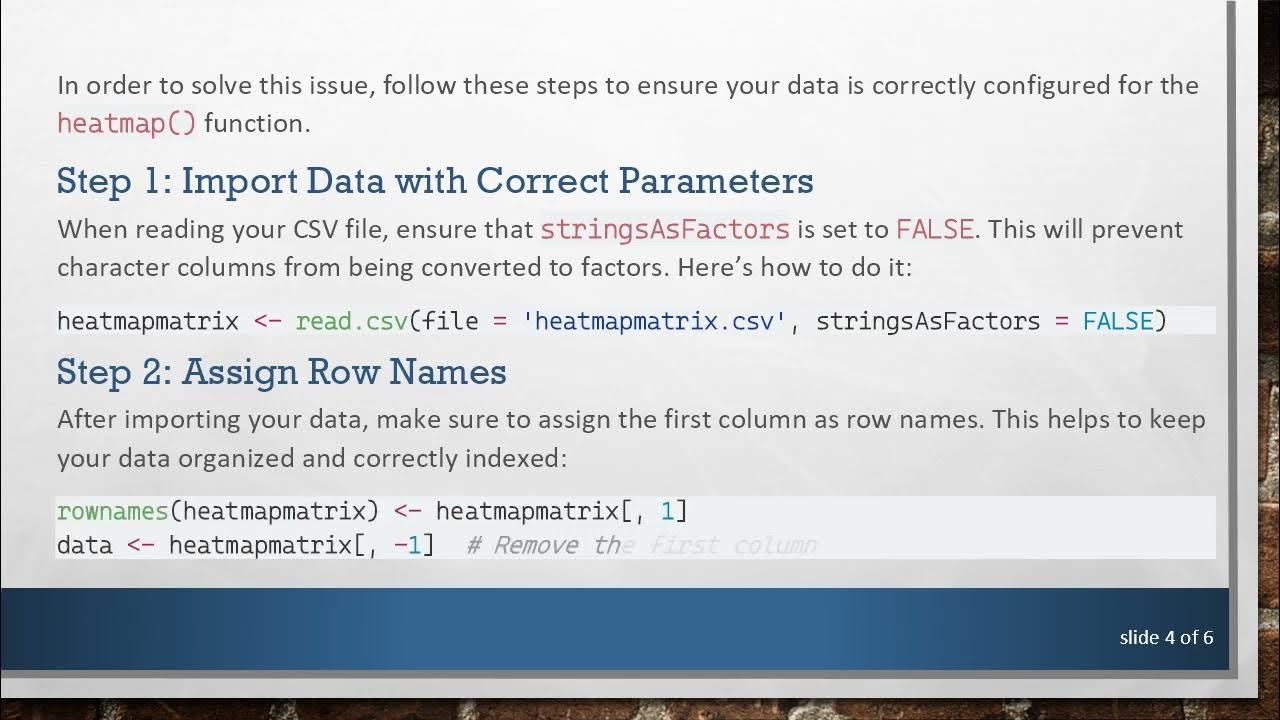The image size is (1280, 720).
Task: Click the data variable in last code line
Action: [84, 545]
